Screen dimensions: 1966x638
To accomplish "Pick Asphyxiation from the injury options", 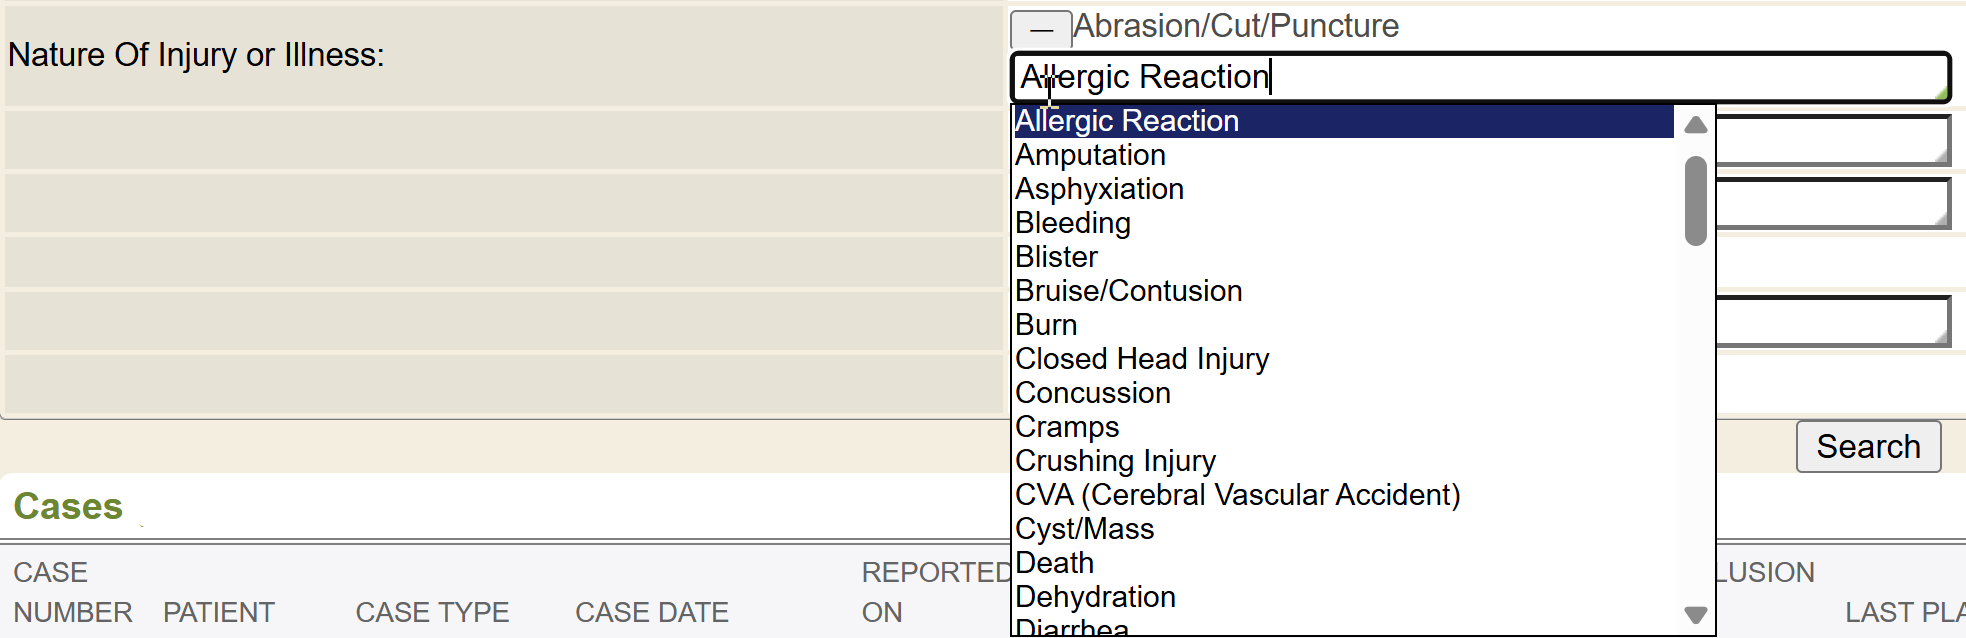I will click(x=1099, y=189).
